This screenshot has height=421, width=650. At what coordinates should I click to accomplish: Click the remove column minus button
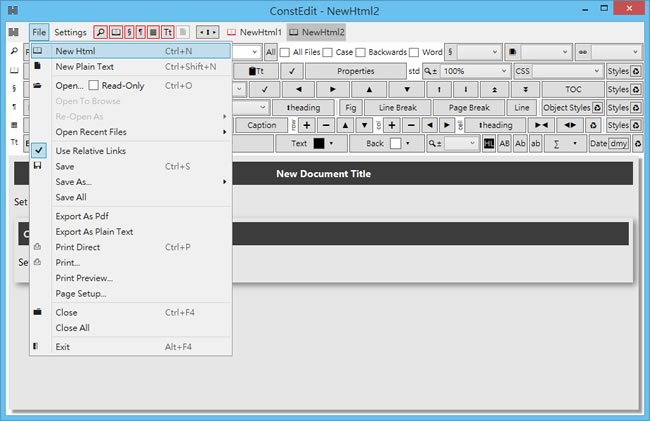click(x=411, y=125)
